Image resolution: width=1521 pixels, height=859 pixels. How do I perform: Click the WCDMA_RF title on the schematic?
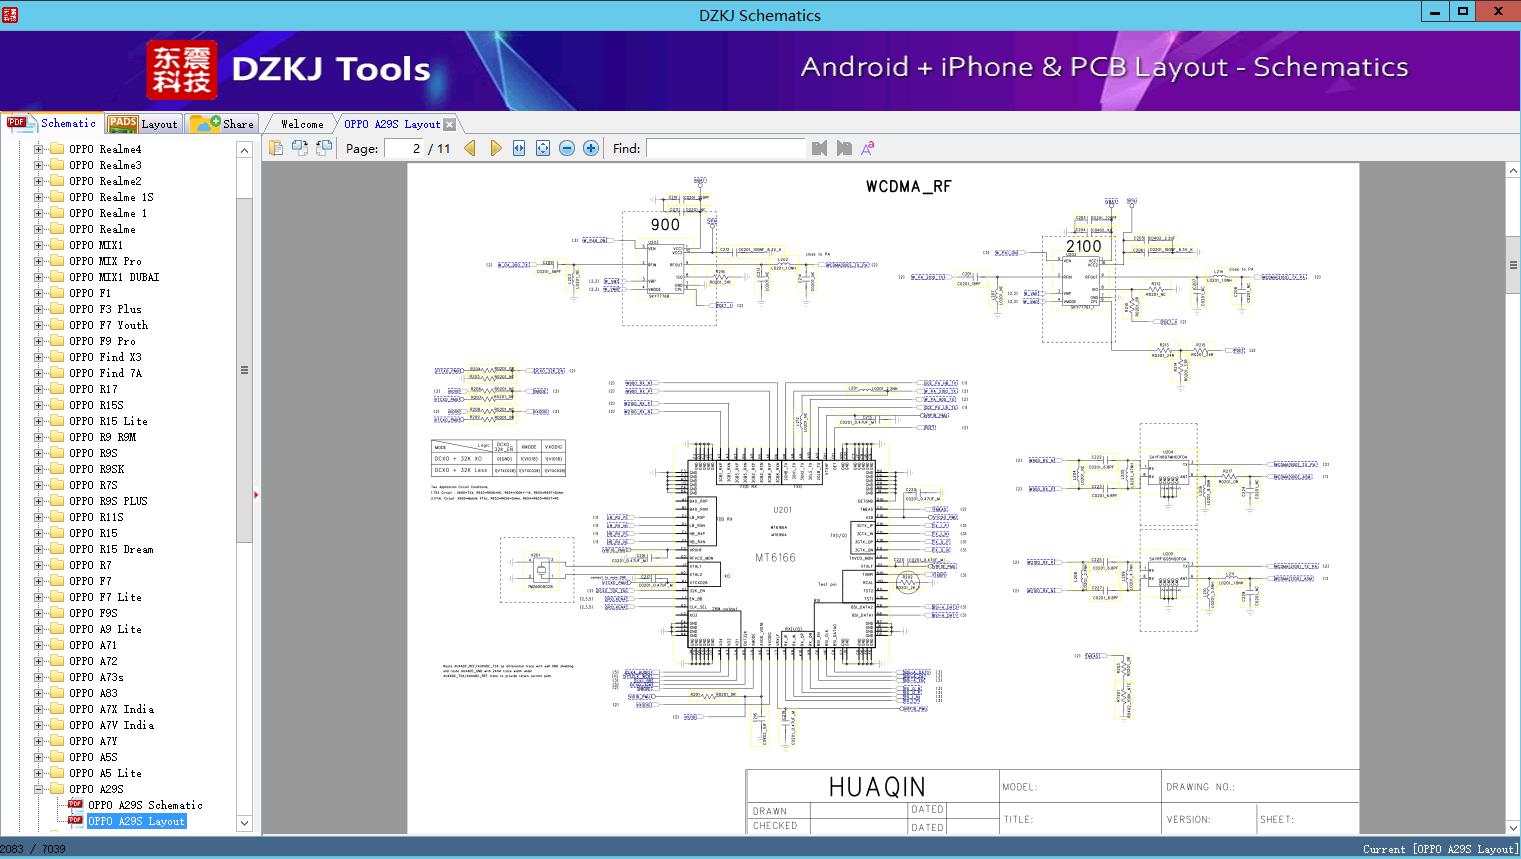click(x=908, y=186)
